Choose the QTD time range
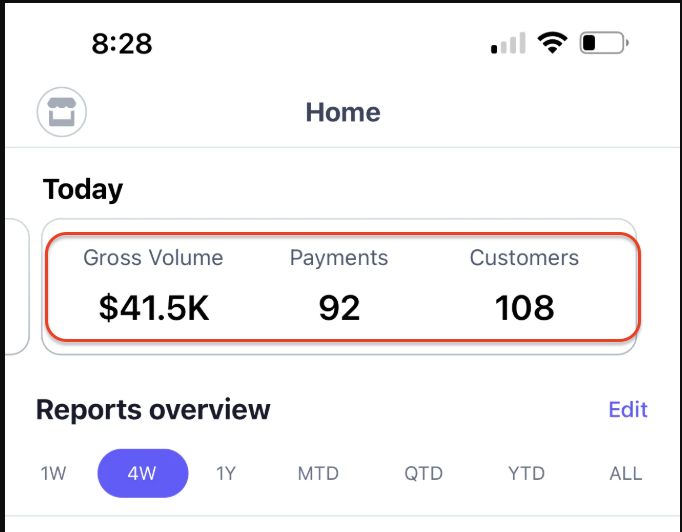The height and width of the screenshot is (532, 682). [x=423, y=473]
